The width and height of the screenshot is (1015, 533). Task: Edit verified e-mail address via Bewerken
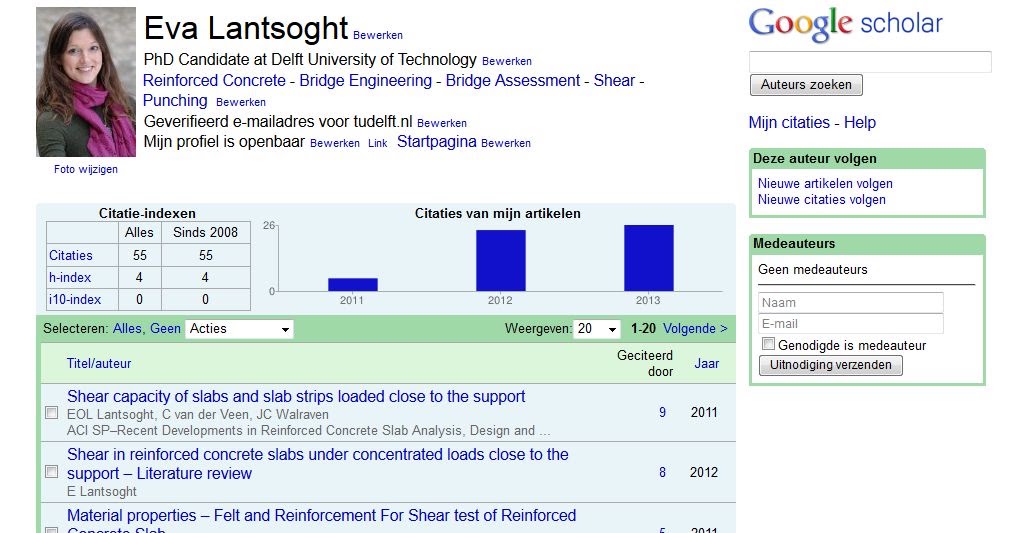(x=442, y=123)
